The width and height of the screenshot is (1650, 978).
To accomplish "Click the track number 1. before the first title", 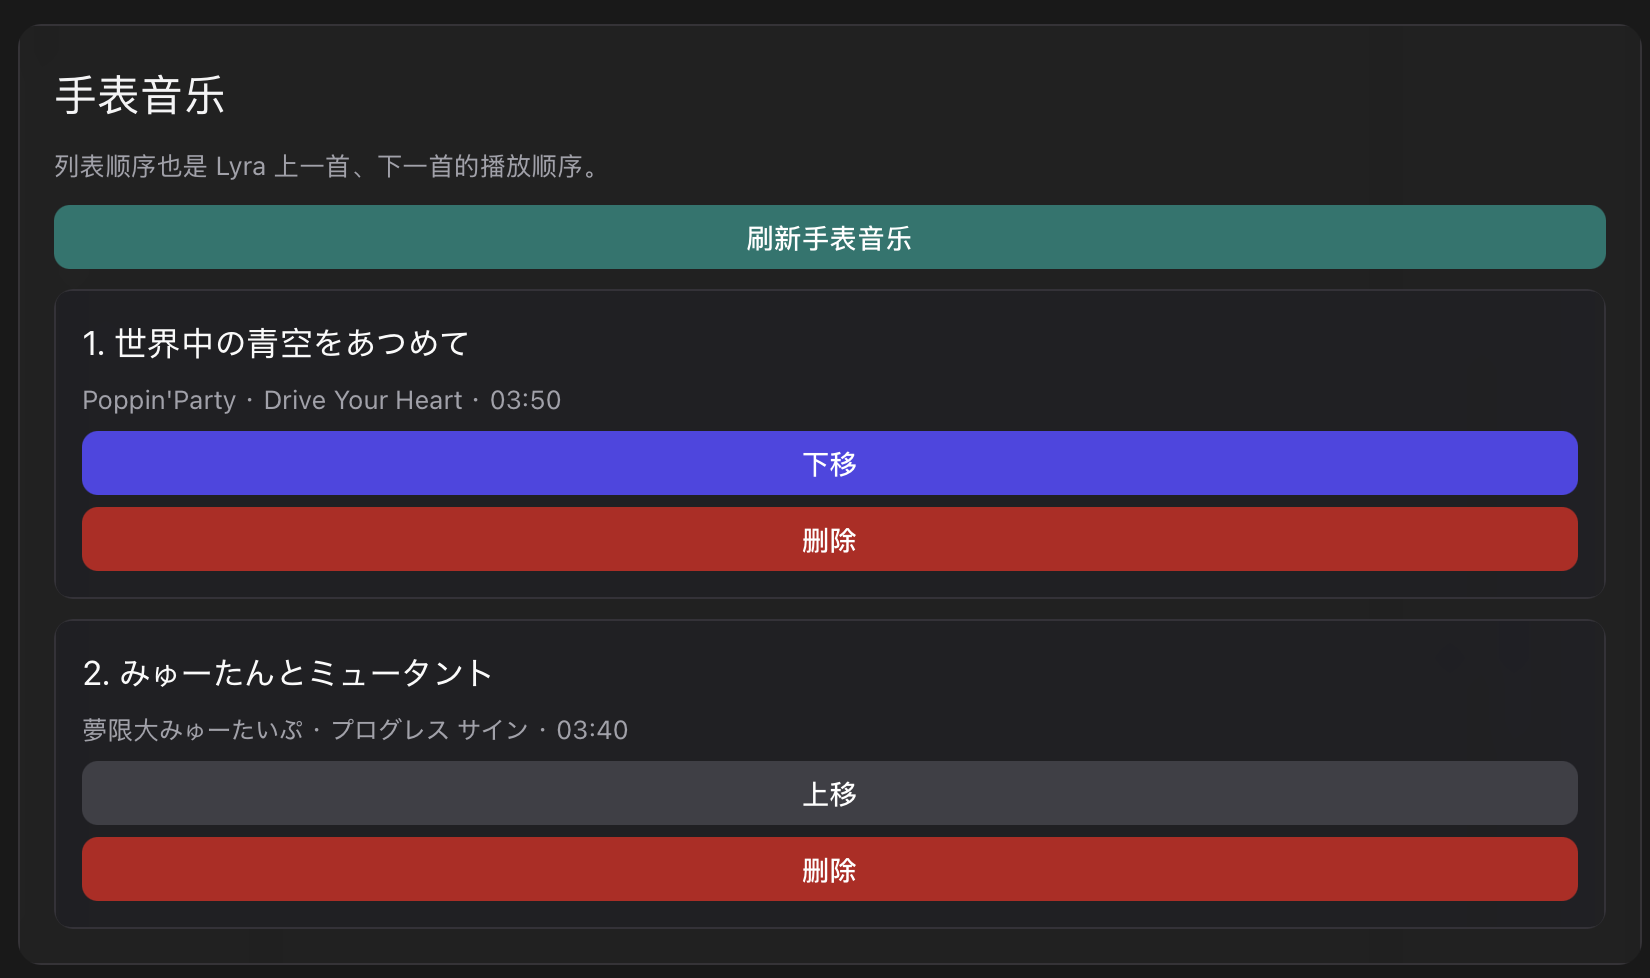I will tap(94, 343).
